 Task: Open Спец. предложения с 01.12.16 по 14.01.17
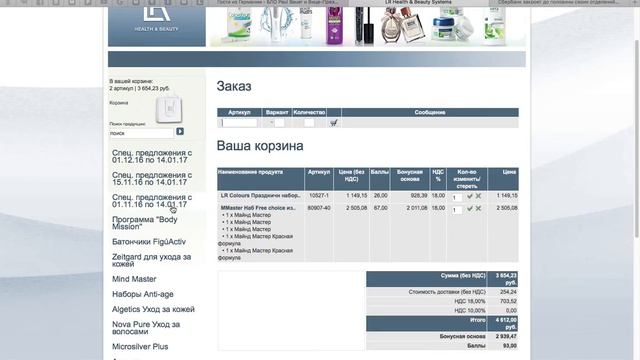(x=152, y=157)
